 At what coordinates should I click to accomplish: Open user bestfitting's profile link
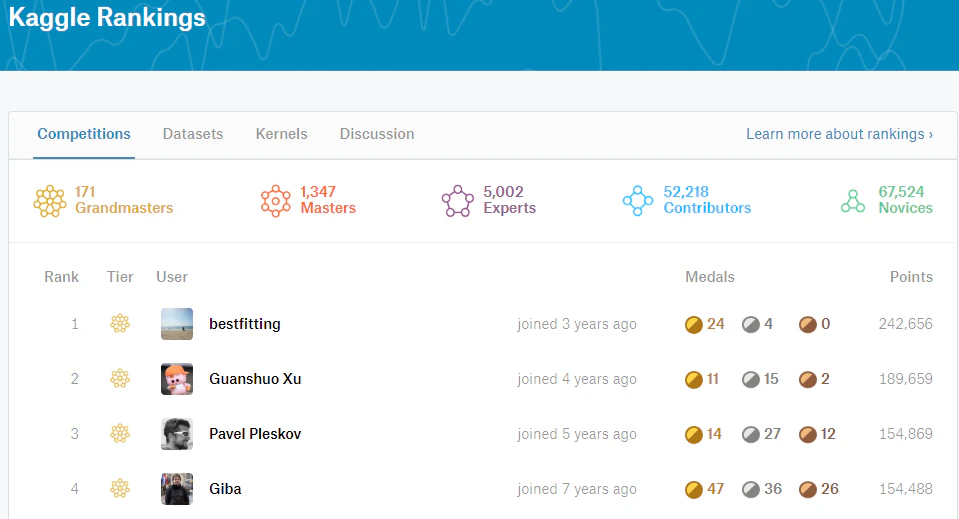click(x=245, y=324)
